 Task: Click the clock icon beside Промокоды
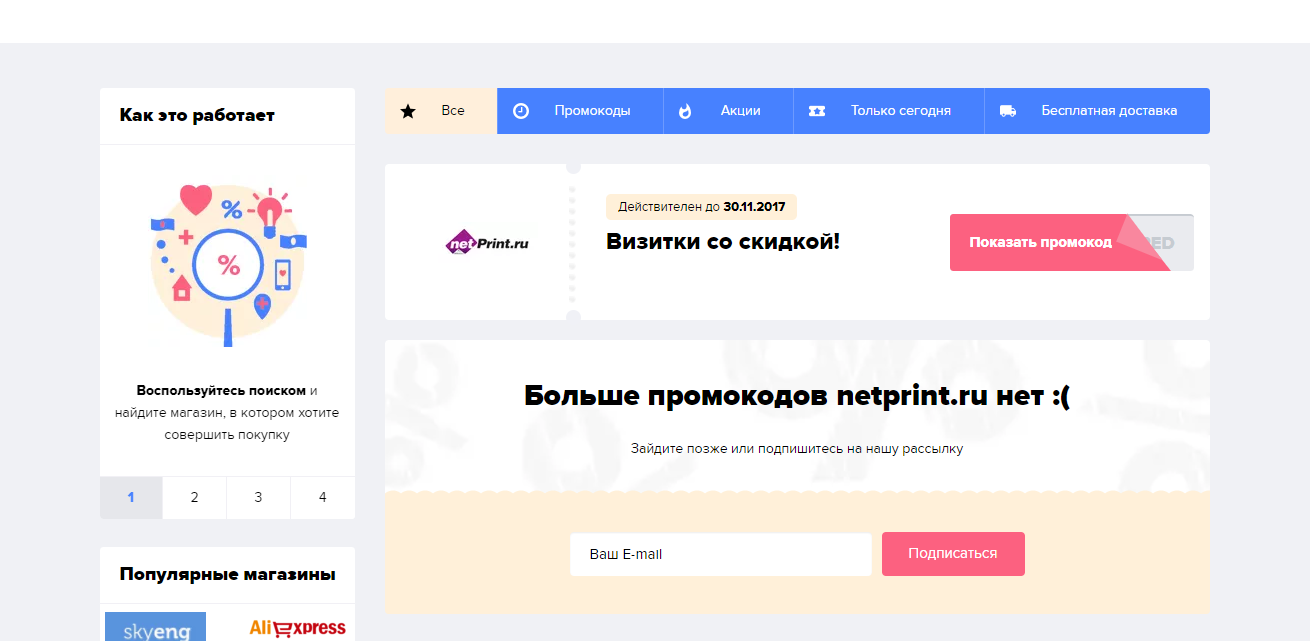pyautogui.click(x=521, y=111)
